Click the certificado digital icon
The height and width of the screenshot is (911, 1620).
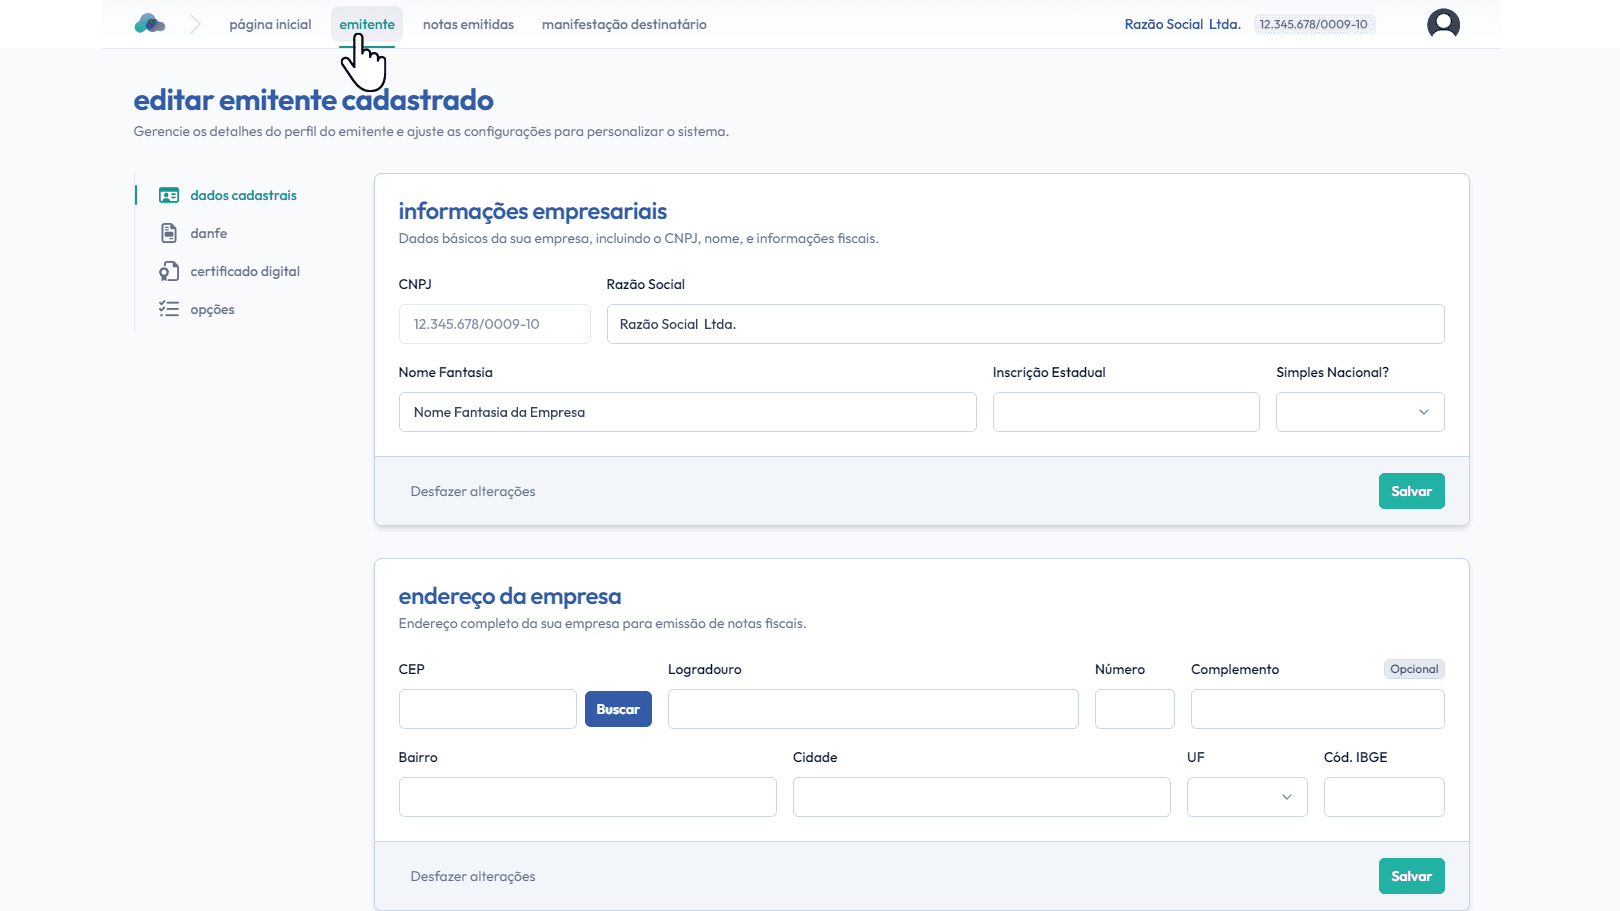(169, 272)
